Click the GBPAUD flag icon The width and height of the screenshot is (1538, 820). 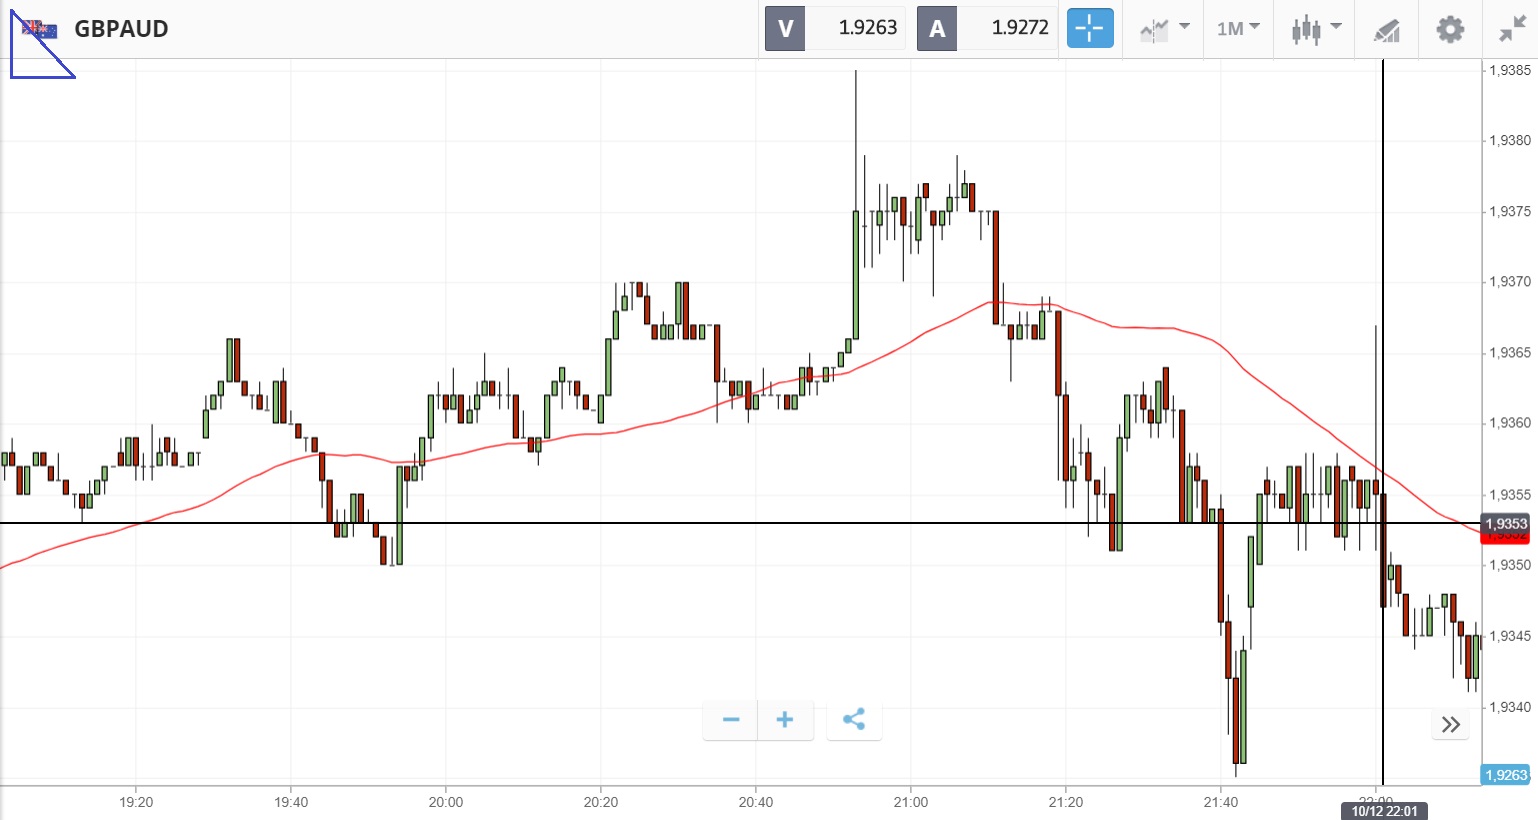tap(40, 29)
